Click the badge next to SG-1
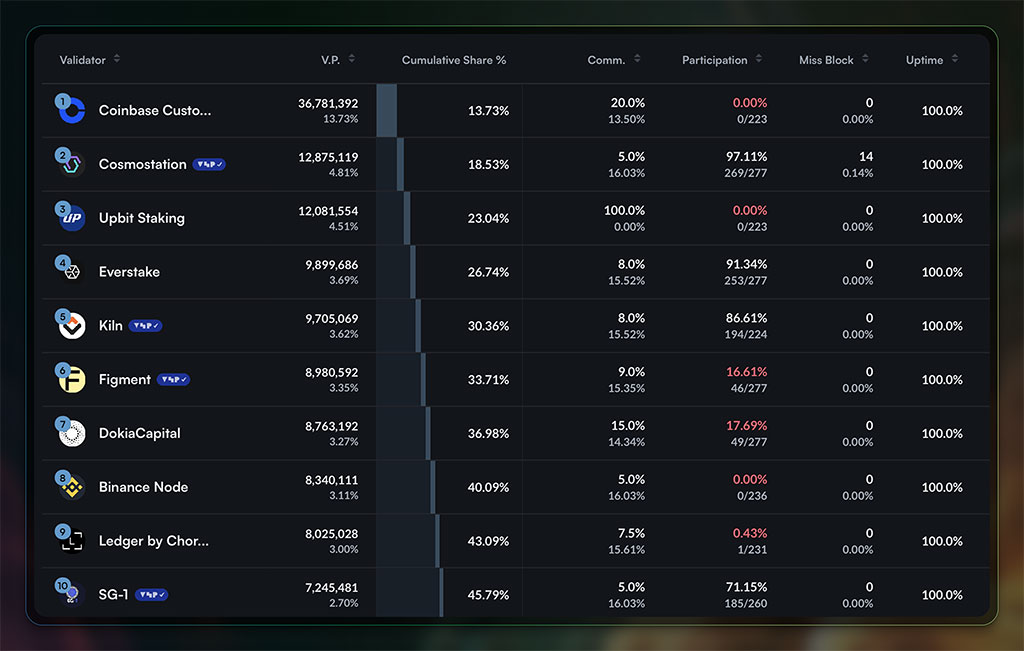The width and height of the screenshot is (1024, 651). point(152,595)
